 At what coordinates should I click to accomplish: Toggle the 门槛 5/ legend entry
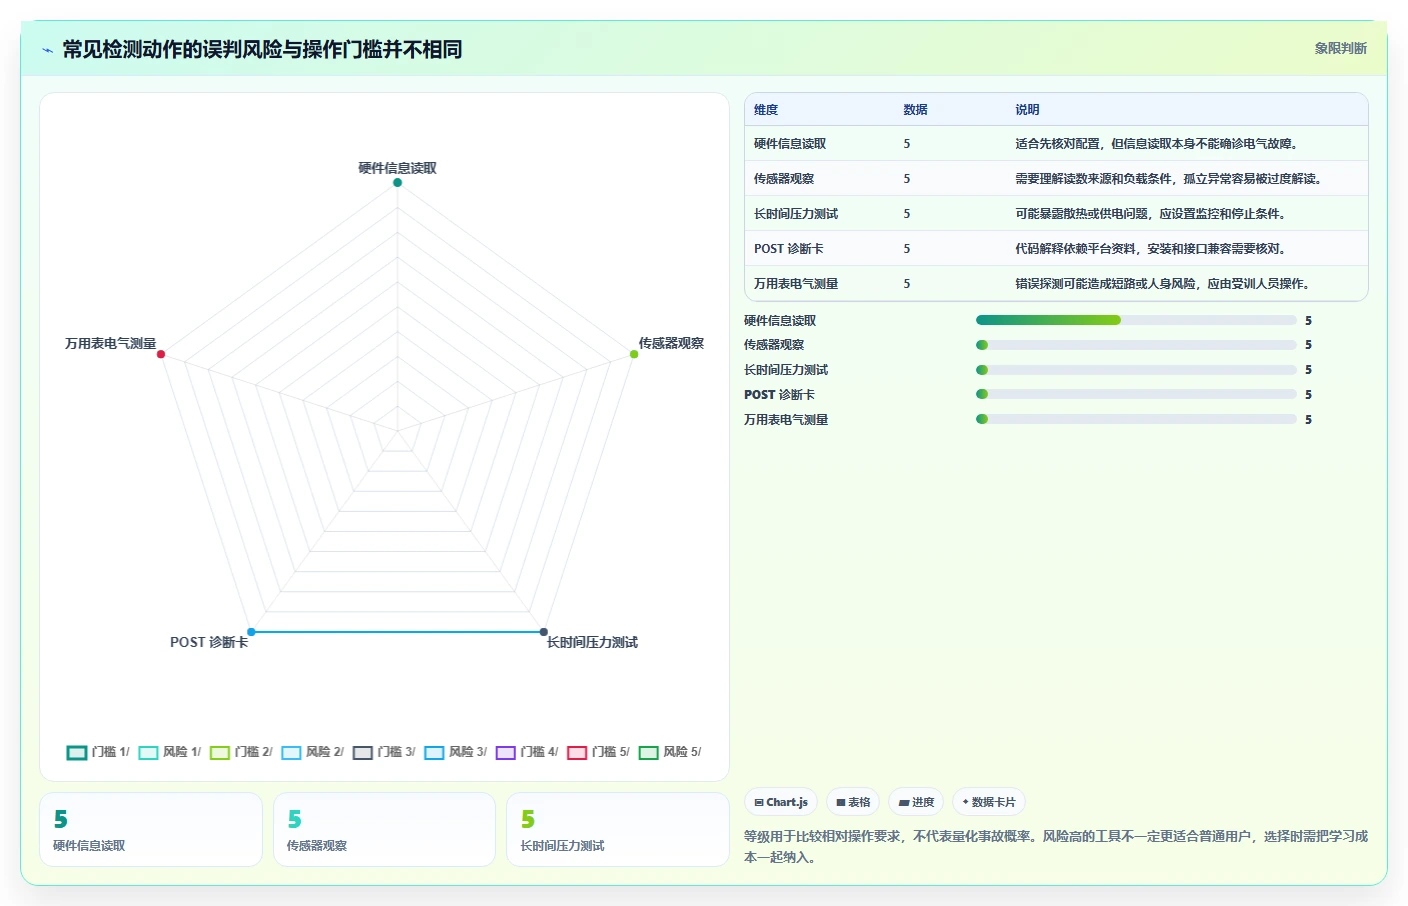598,752
